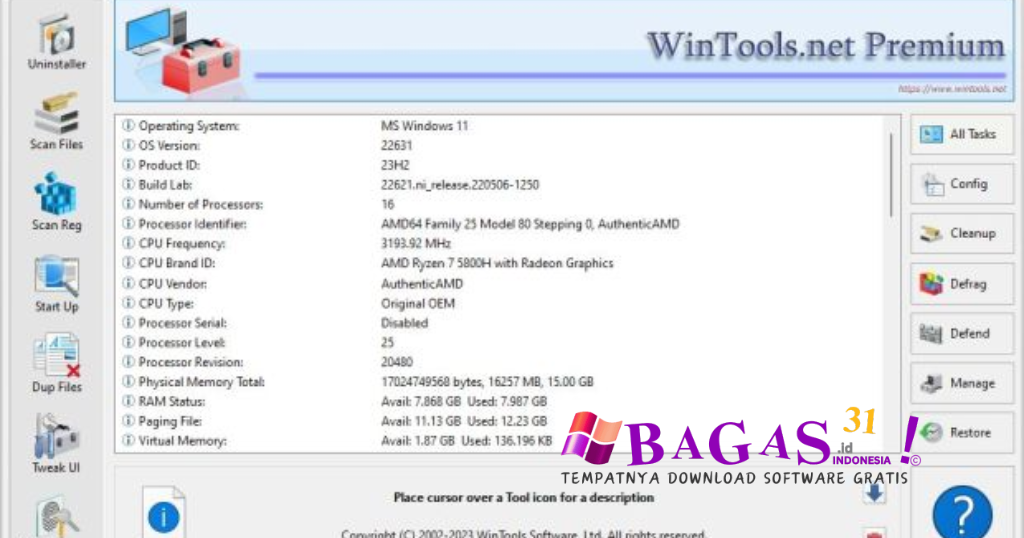Select the CPU Type row
Image resolution: width=1024 pixels, height=538 pixels.
pos(502,304)
